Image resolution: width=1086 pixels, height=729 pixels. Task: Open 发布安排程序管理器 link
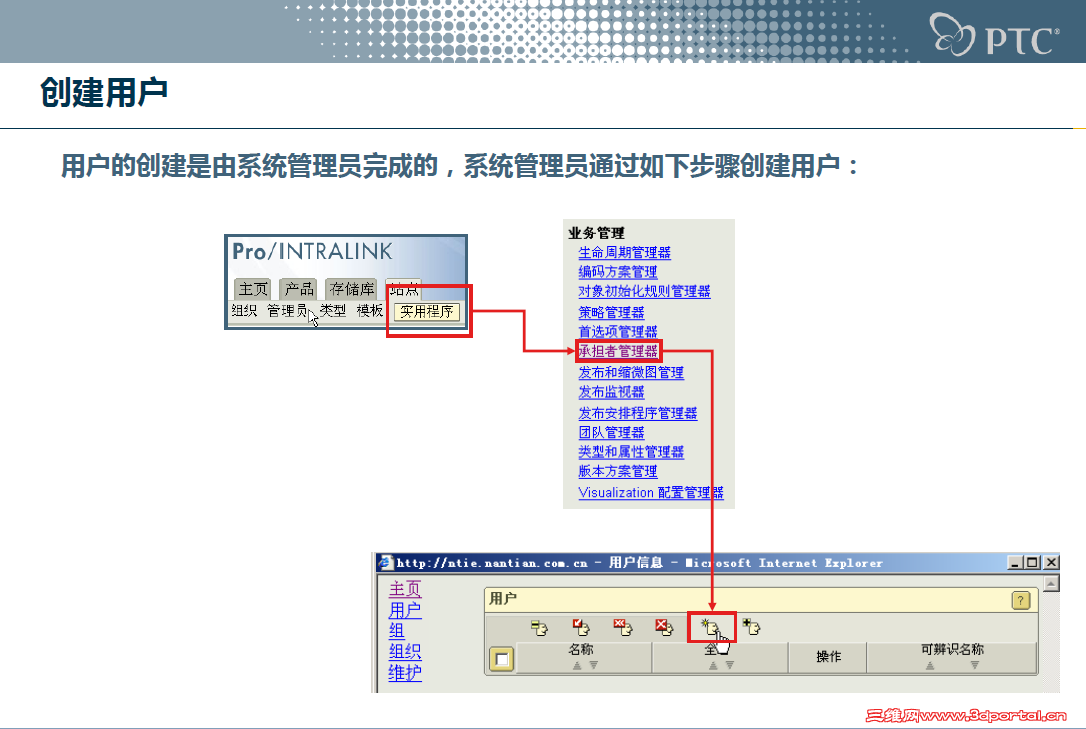click(x=637, y=413)
